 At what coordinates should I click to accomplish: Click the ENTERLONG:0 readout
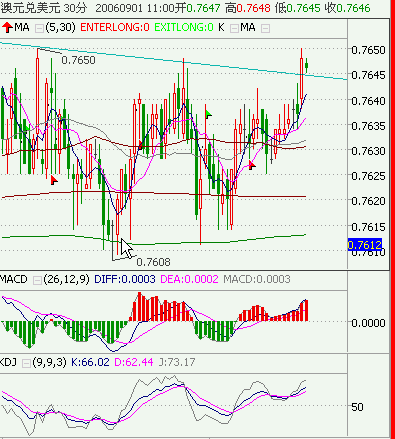115,27
